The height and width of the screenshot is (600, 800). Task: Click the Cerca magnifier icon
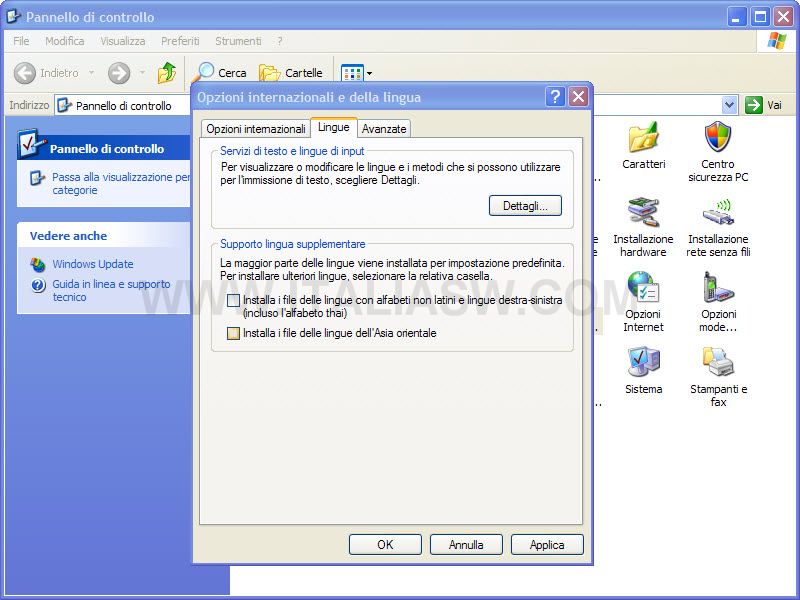(x=203, y=72)
